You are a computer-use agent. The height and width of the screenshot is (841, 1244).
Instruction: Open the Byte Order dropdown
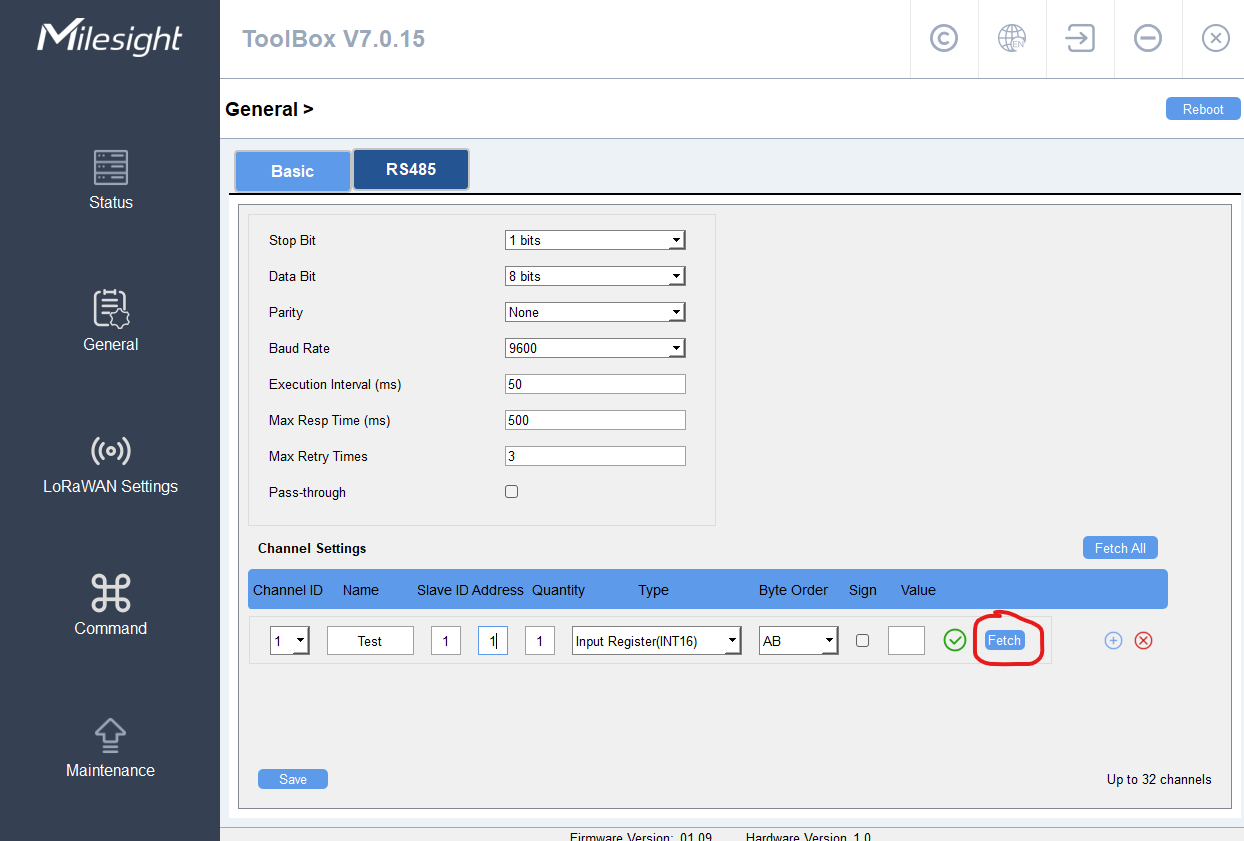click(x=799, y=640)
